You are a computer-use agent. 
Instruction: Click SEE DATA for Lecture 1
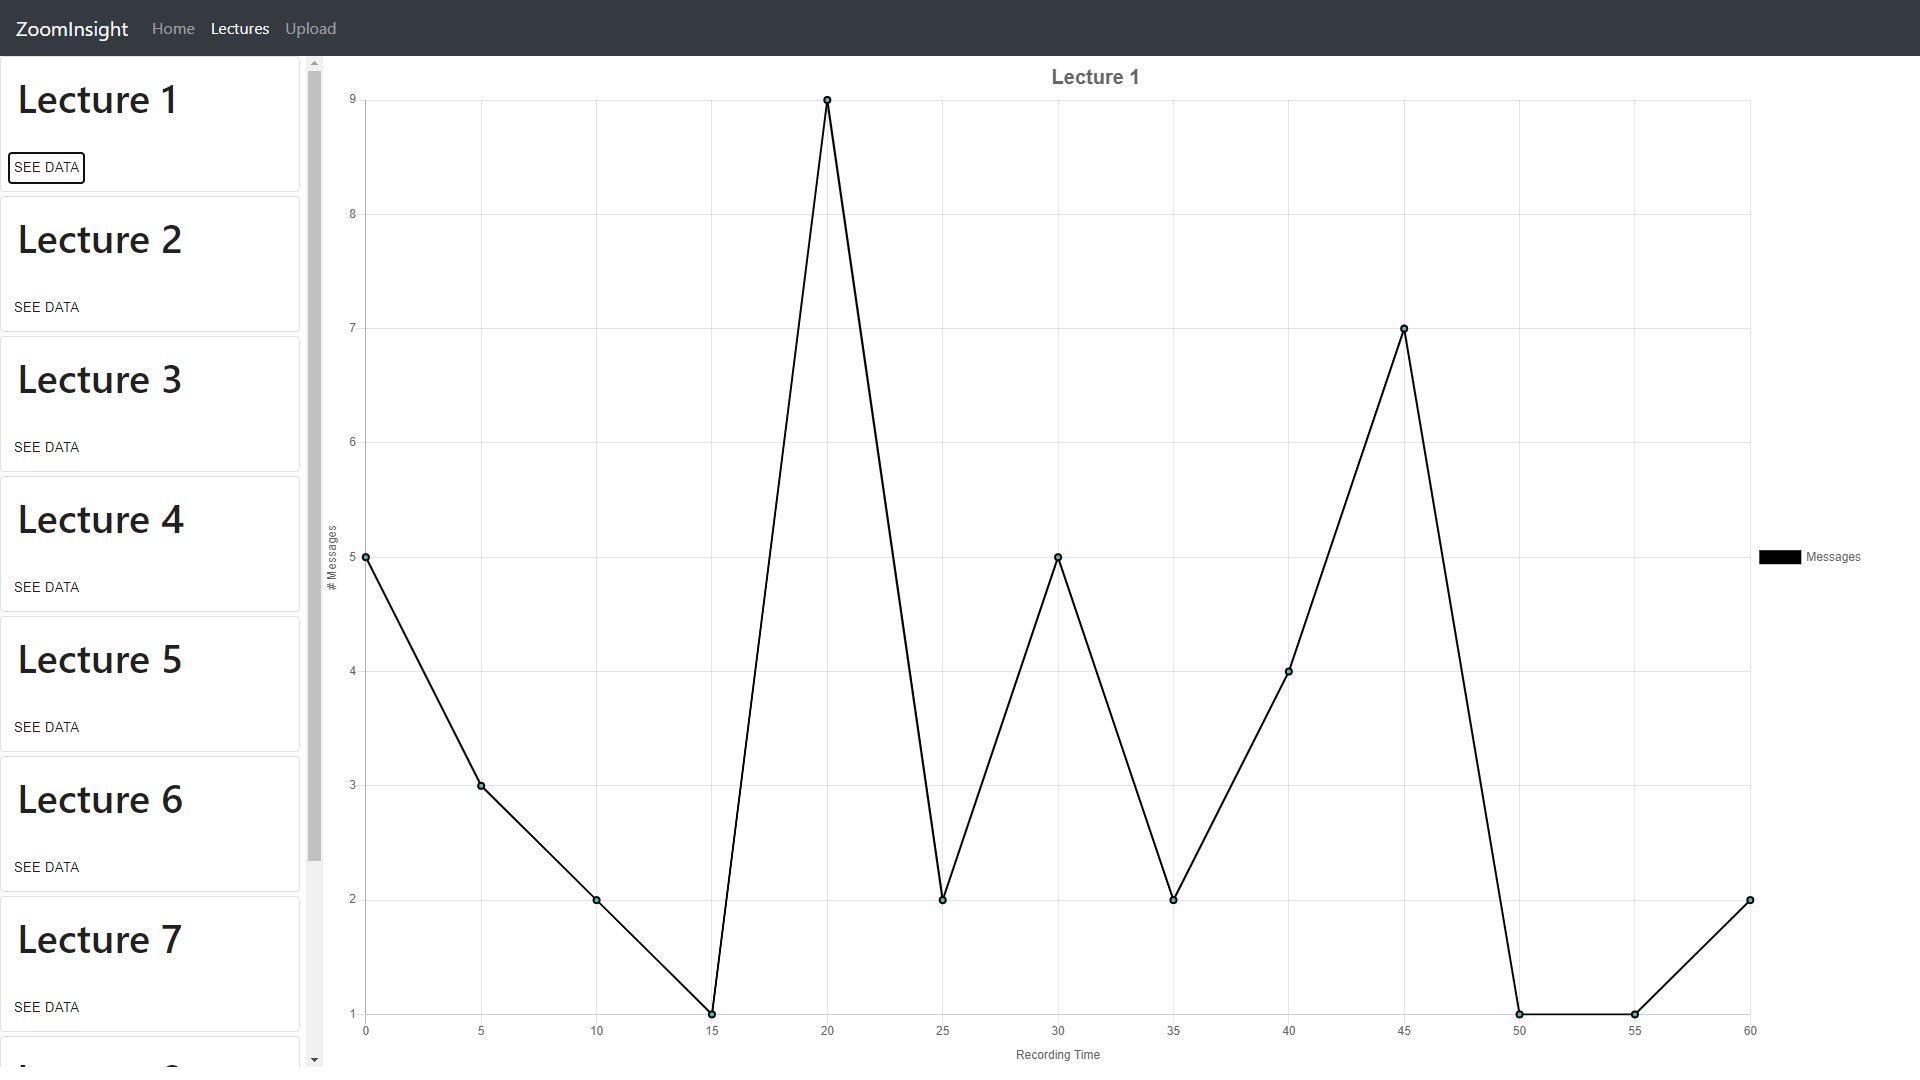(46, 168)
